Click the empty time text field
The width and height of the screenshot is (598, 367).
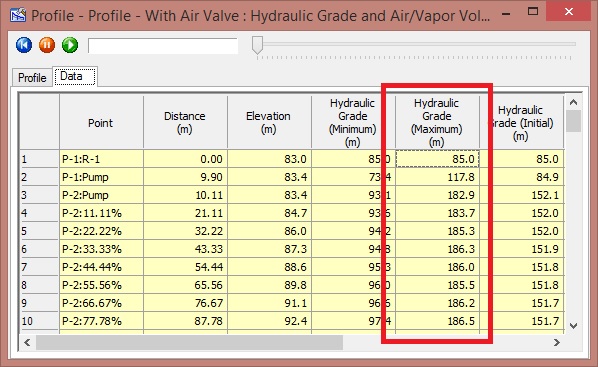coord(163,46)
